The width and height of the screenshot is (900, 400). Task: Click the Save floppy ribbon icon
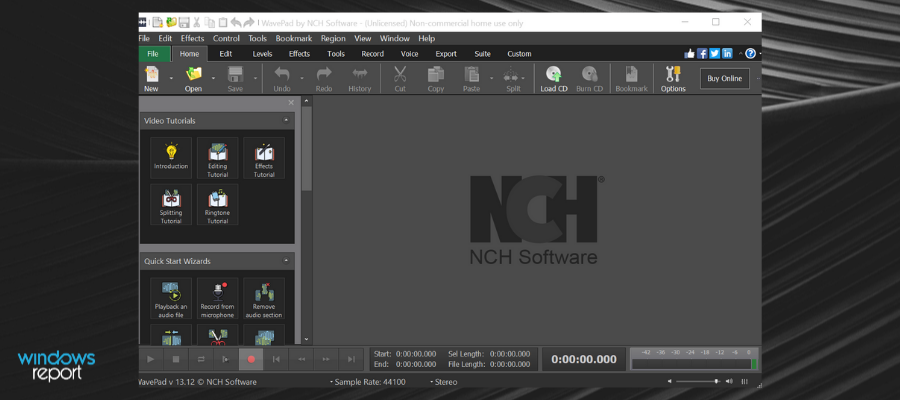[x=235, y=74]
